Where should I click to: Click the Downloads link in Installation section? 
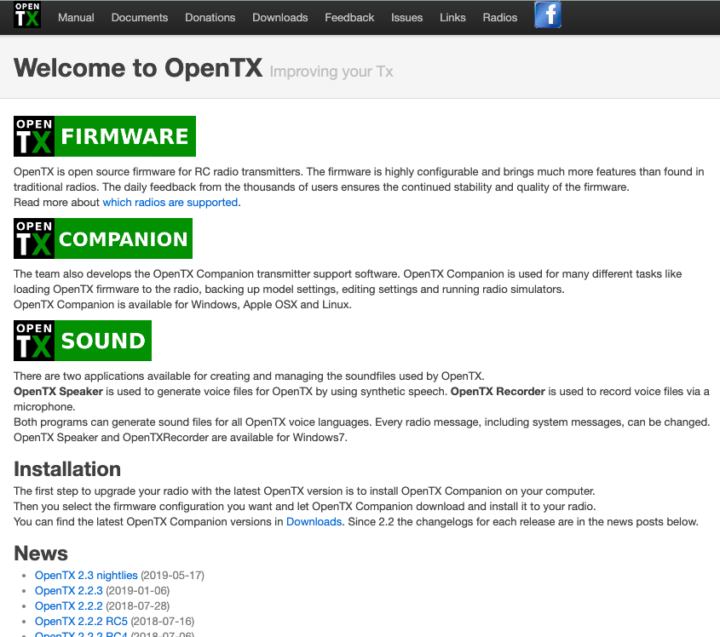click(x=314, y=522)
